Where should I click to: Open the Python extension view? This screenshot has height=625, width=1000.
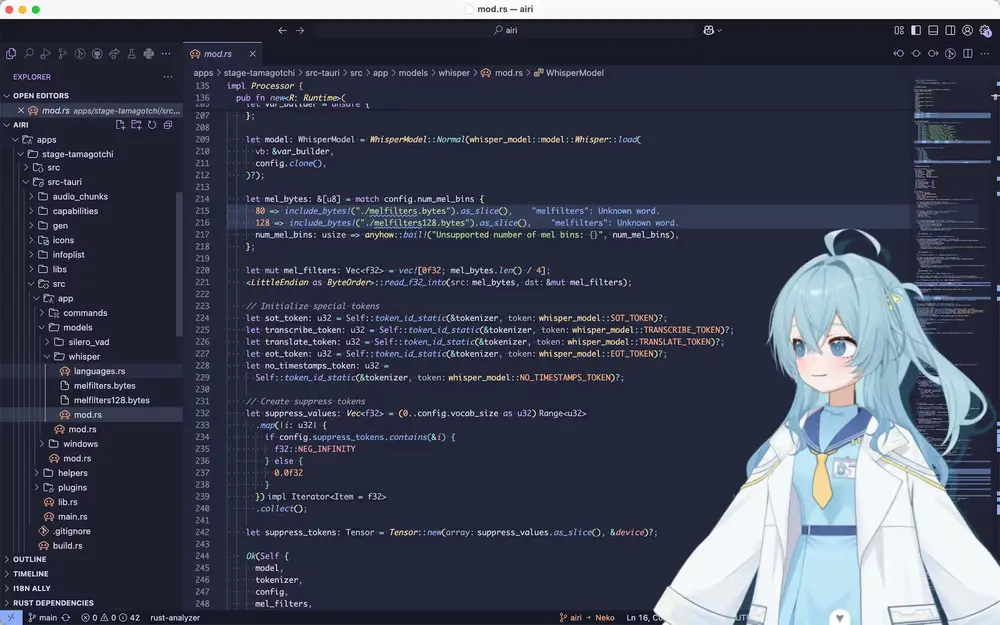tap(148, 54)
